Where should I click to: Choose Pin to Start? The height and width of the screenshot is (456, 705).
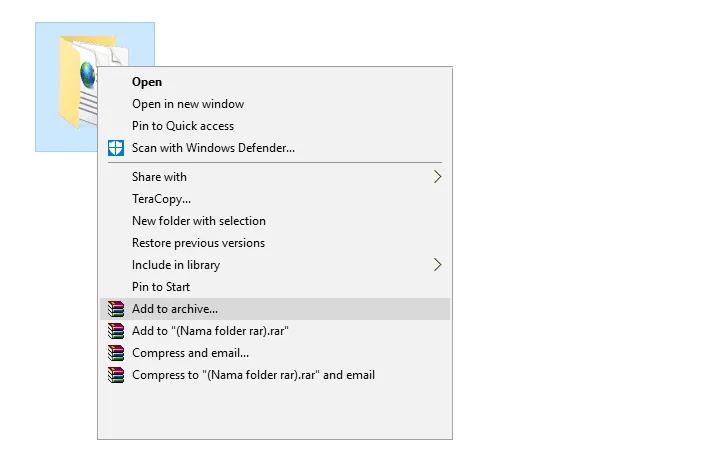pyautogui.click(x=275, y=287)
